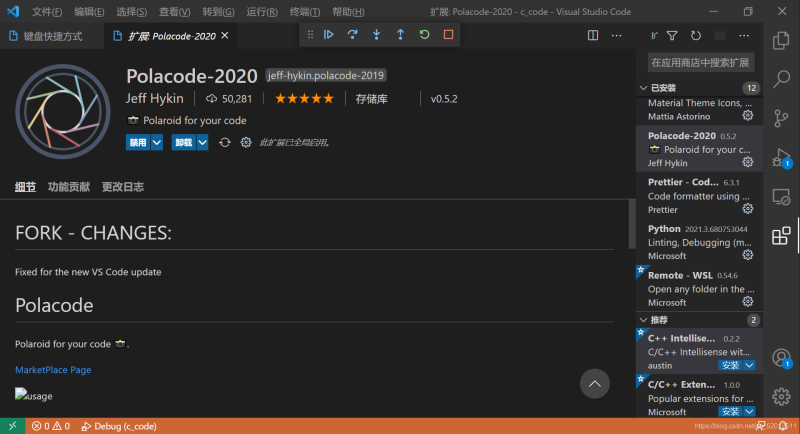The height and width of the screenshot is (434, 800).
Task: Step over in the debug toolbar
Action: click(x=352, y=35)
